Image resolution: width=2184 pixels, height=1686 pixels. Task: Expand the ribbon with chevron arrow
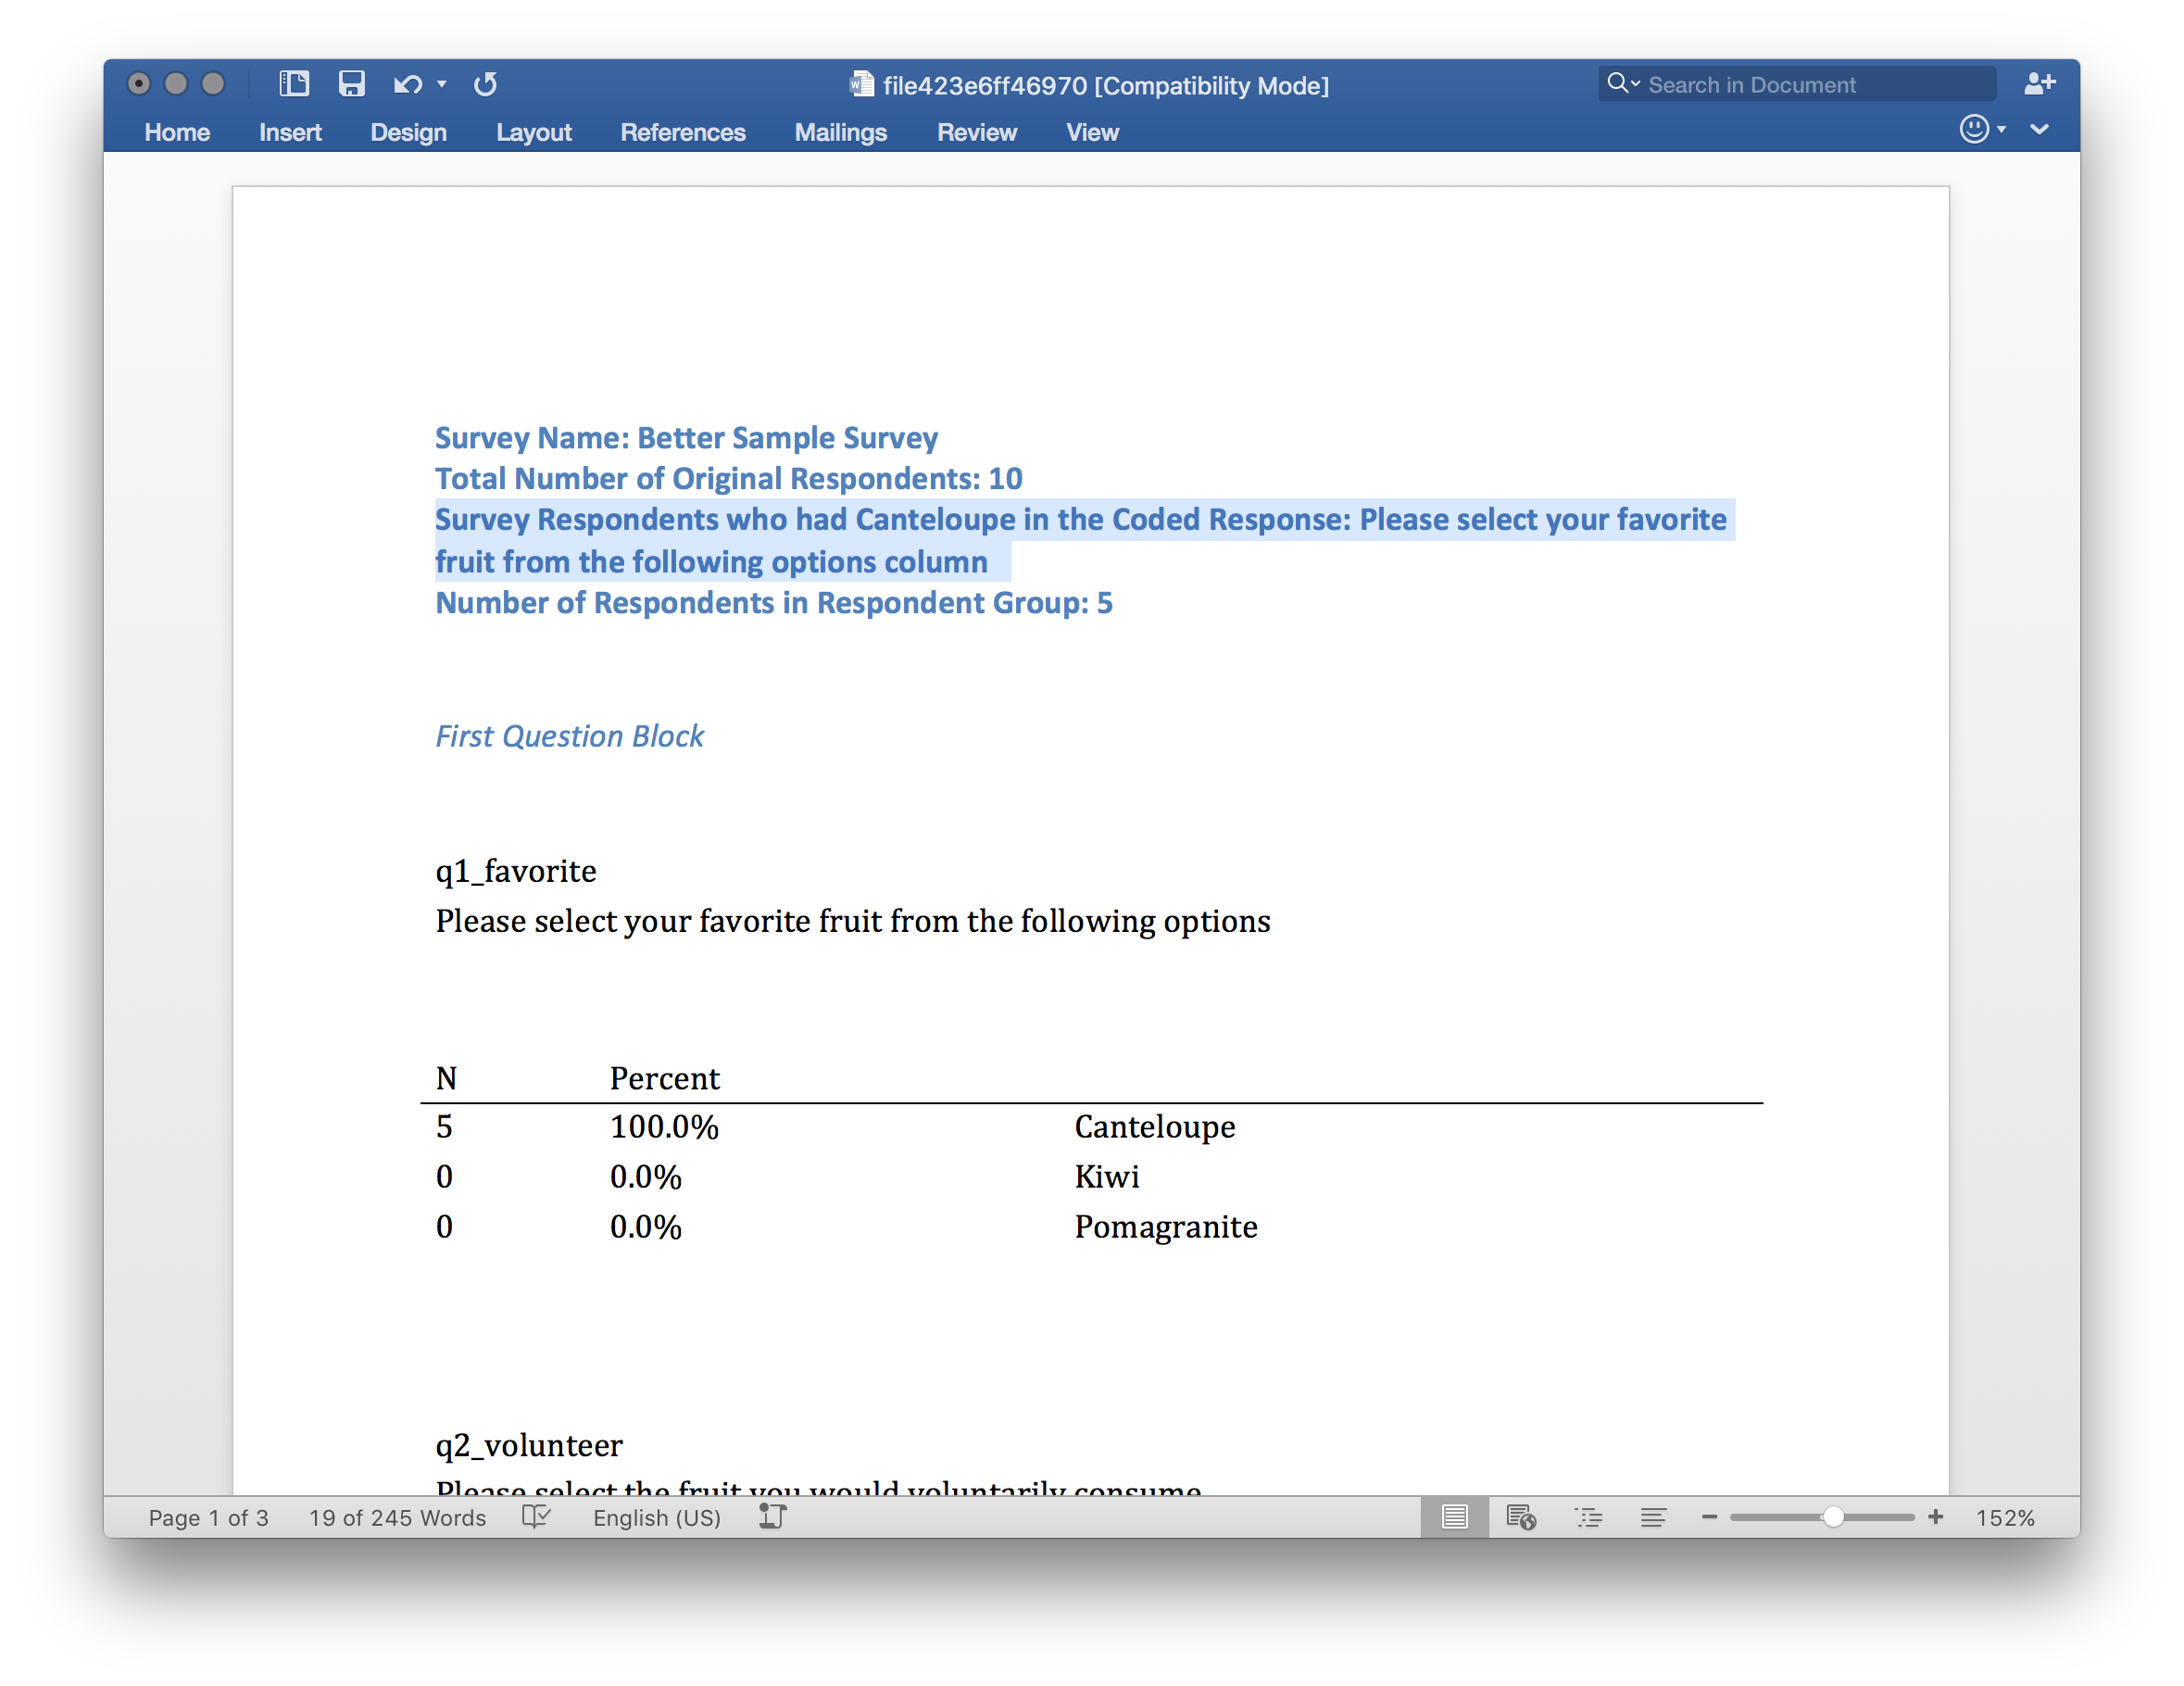[x=2040, y=130]
